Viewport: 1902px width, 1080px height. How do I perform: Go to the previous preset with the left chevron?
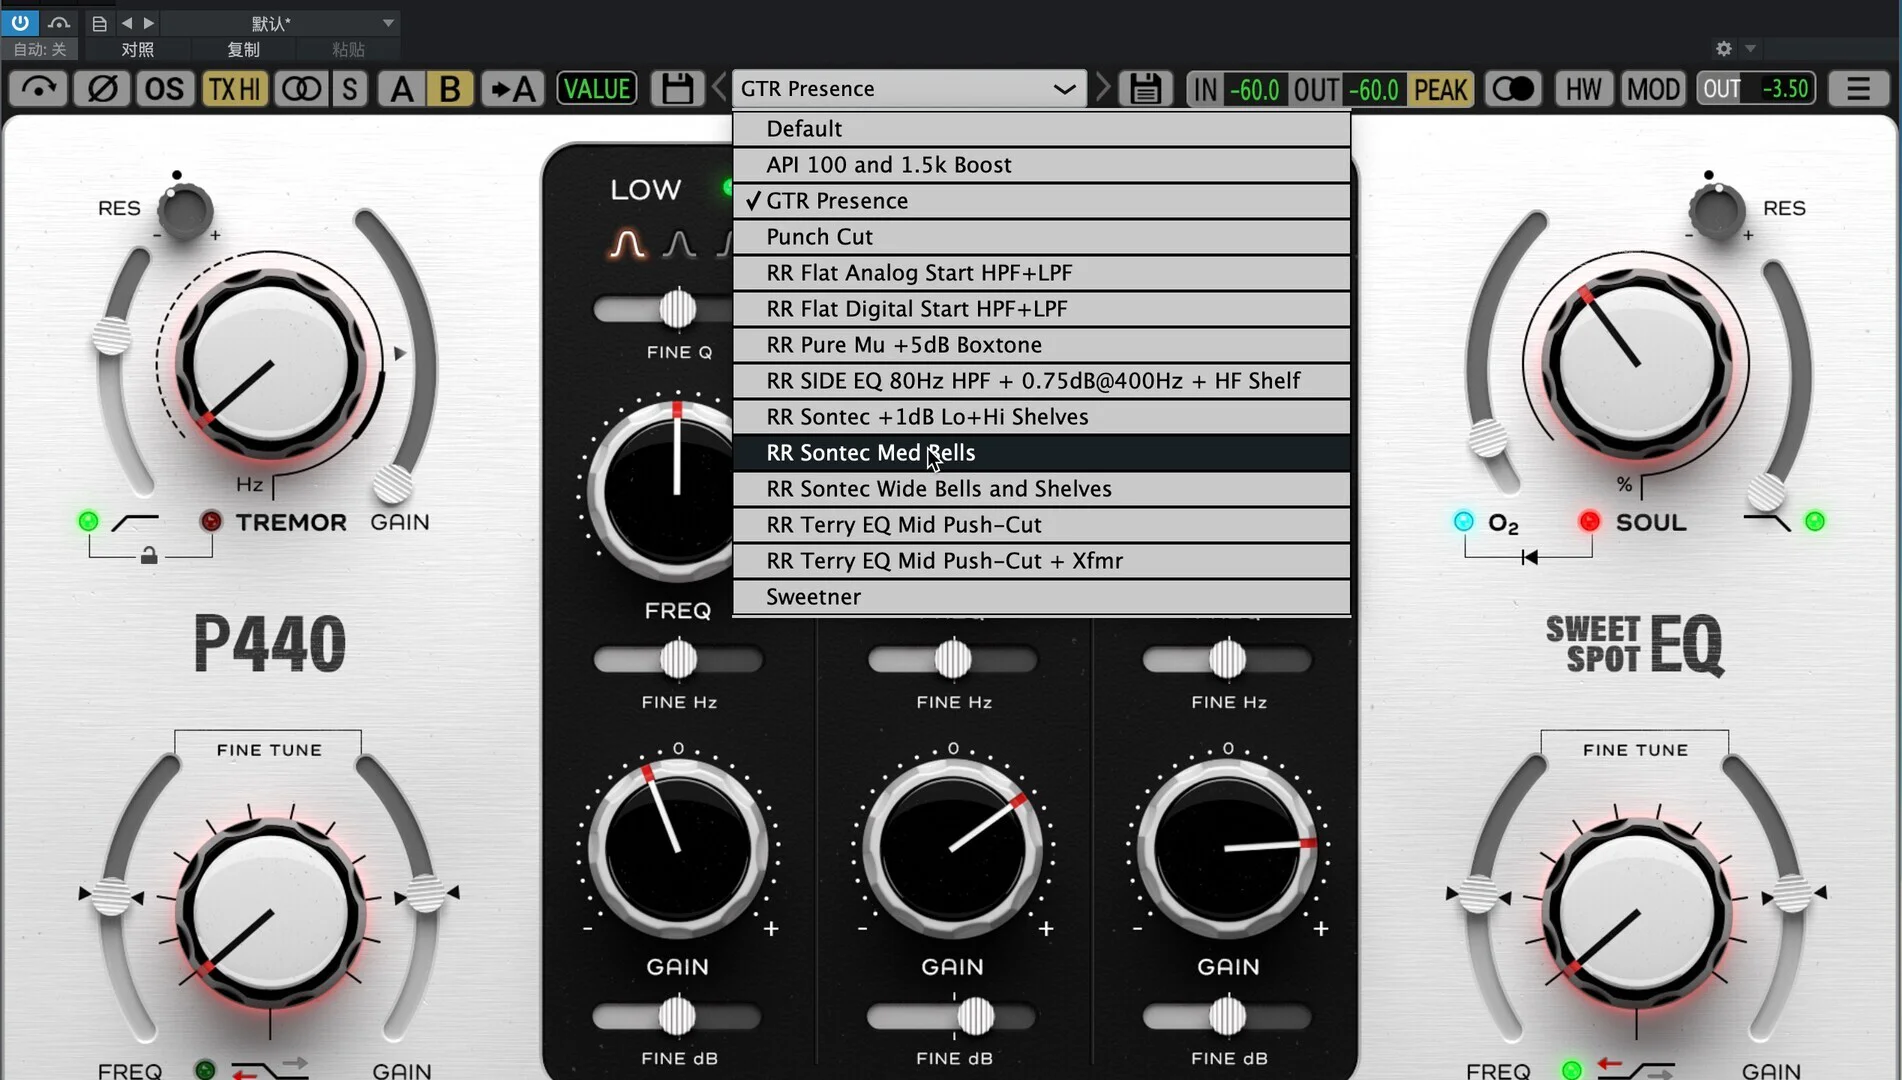[x=719, y=89]
